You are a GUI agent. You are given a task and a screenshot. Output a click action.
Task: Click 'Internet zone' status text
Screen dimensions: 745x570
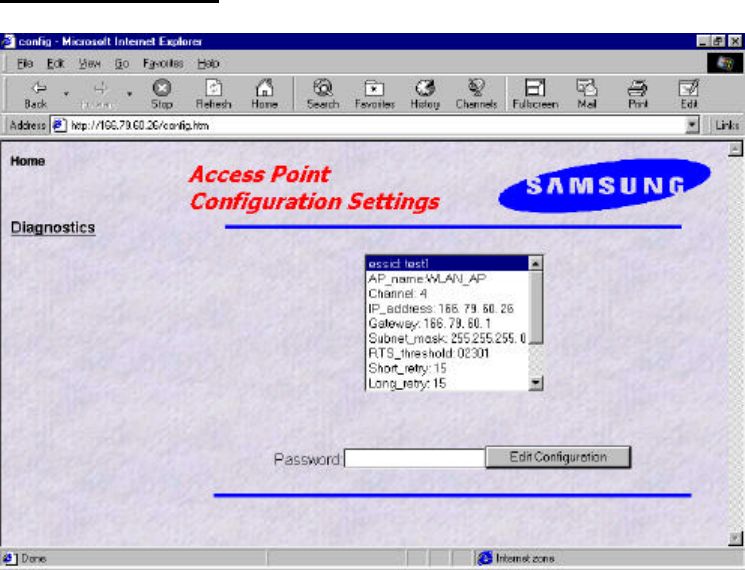pyautogui.click(x=525, y=558)
